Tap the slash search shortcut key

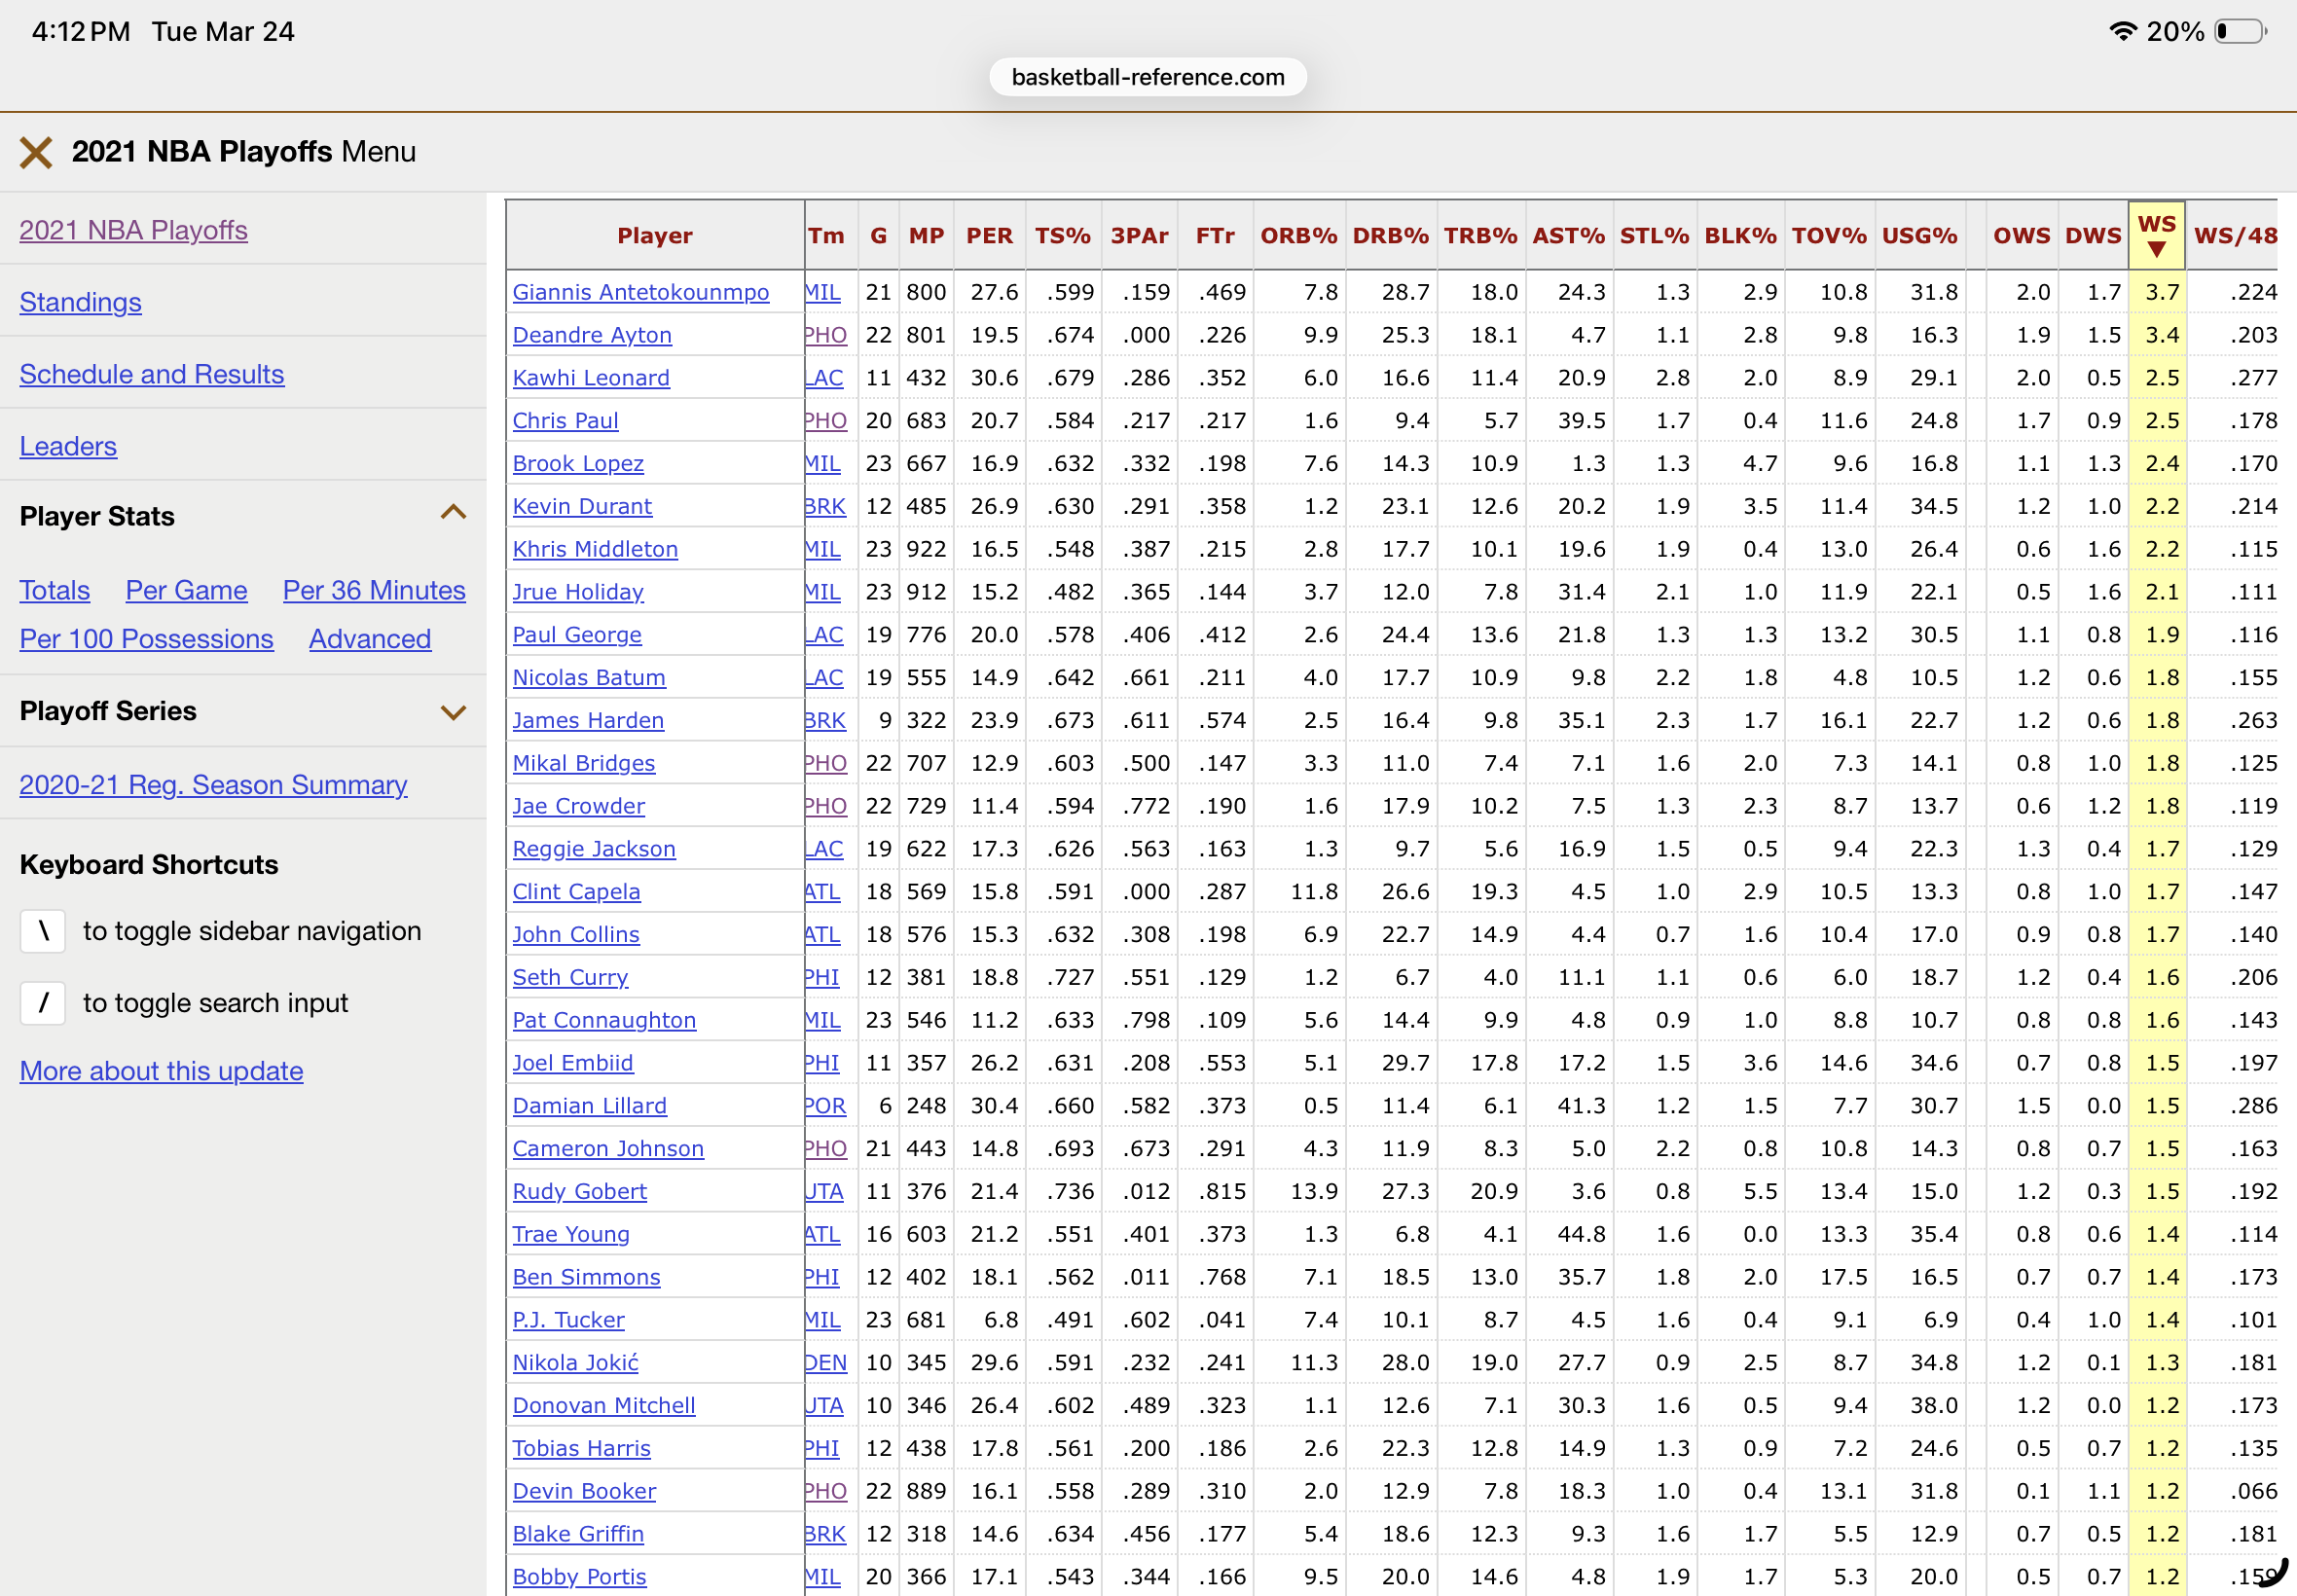click(x=43, y=1003)
